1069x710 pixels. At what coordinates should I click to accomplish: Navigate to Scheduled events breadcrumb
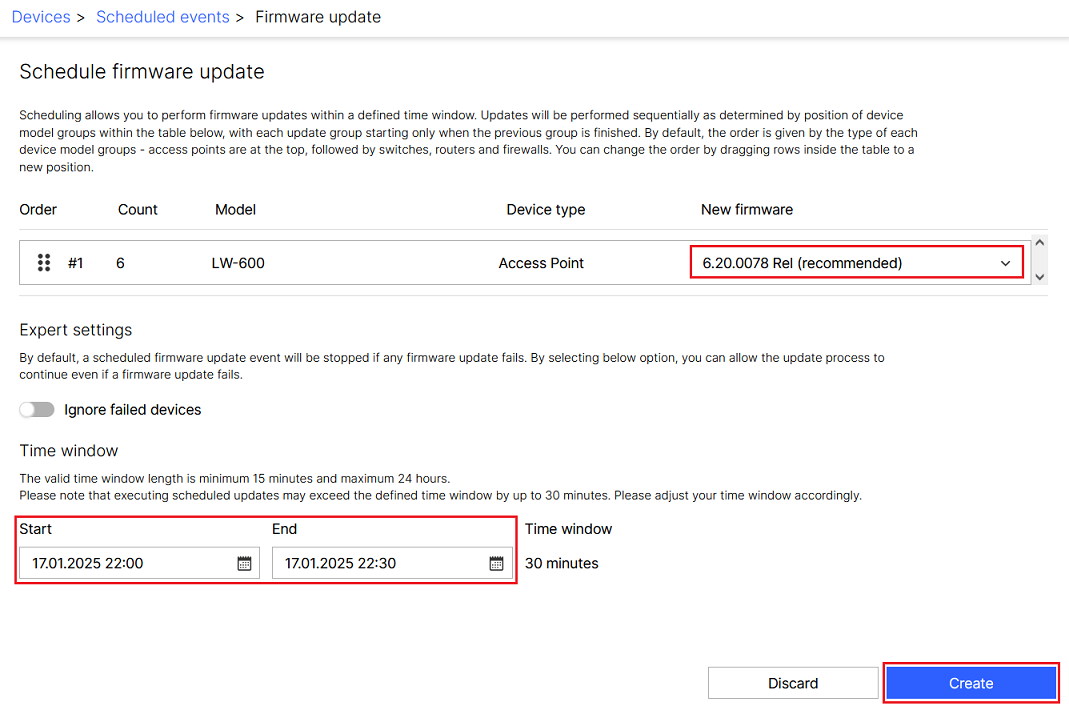(x=162, y=17)
